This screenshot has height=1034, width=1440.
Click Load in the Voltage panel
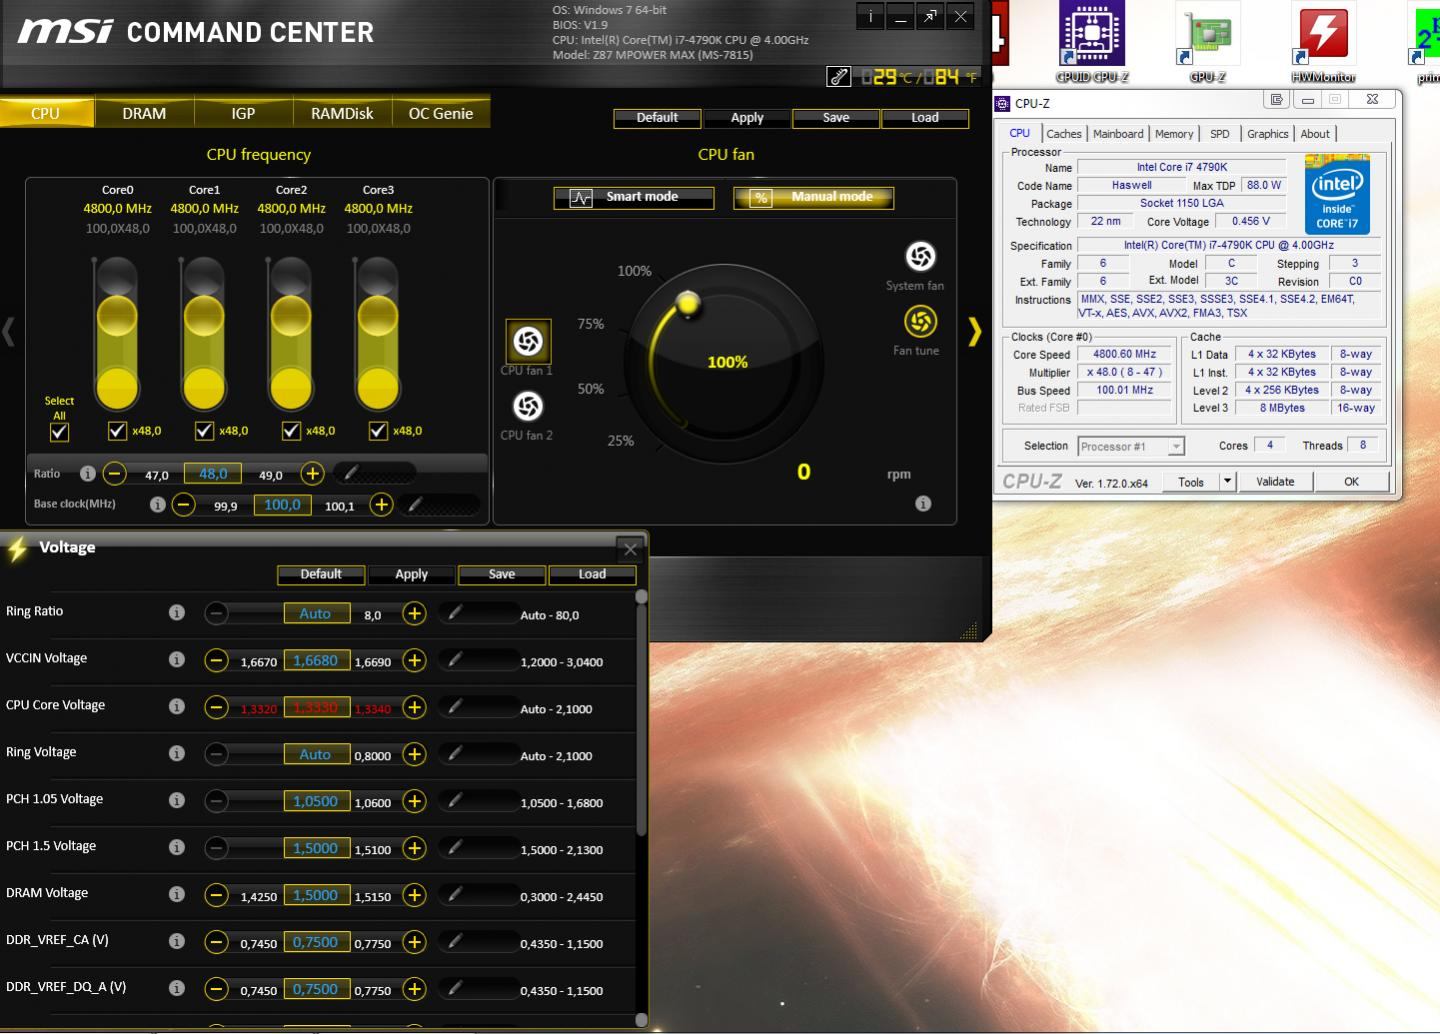pos(592,575)
